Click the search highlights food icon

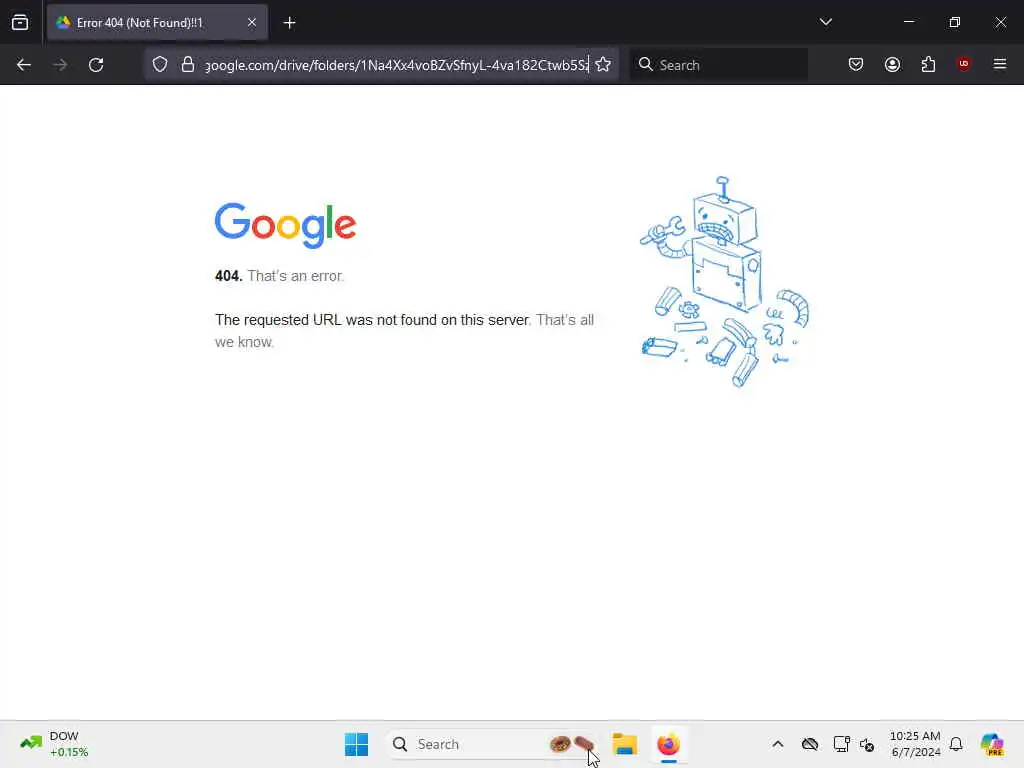pyautogui.click(x=572, y=744)
